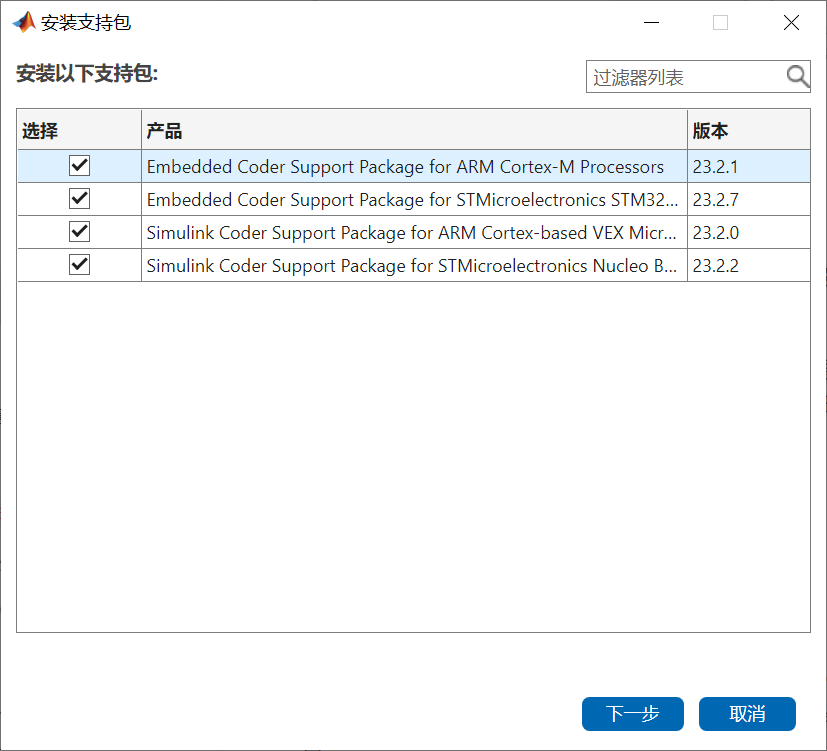The height and width of the screenshot is (751, 827).
Task: Sort by the 选择 column header
Action: (x=79, y=130)
